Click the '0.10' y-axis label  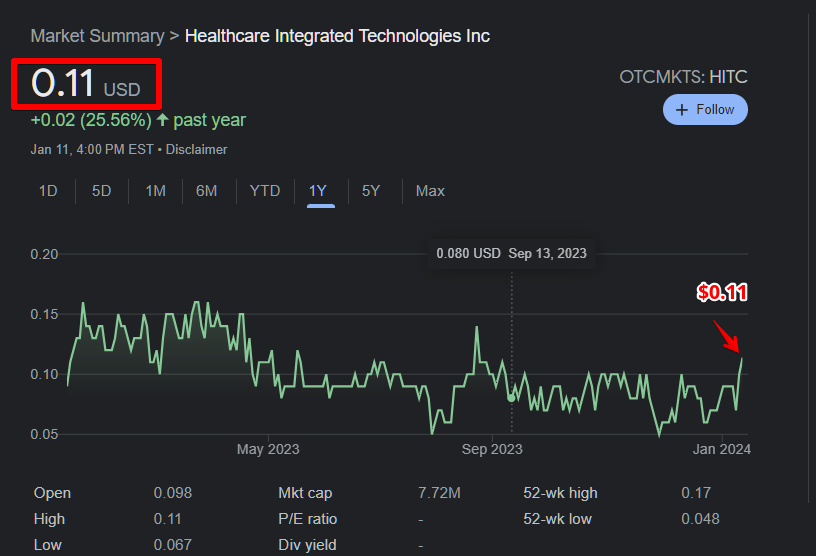[44, 374]
